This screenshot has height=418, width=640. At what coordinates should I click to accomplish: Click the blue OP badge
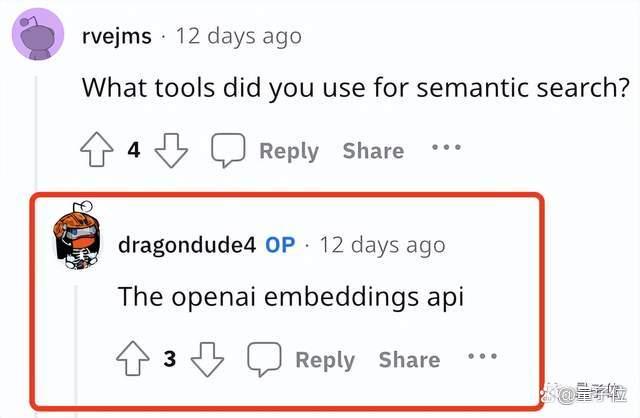click(280, 245)
